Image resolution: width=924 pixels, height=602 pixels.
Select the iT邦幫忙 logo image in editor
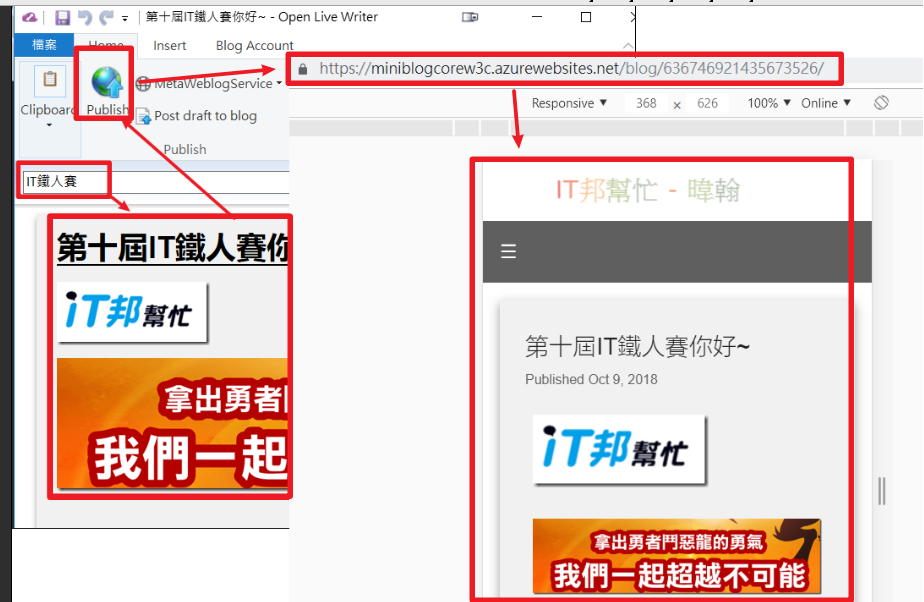[x=133, y=312]
